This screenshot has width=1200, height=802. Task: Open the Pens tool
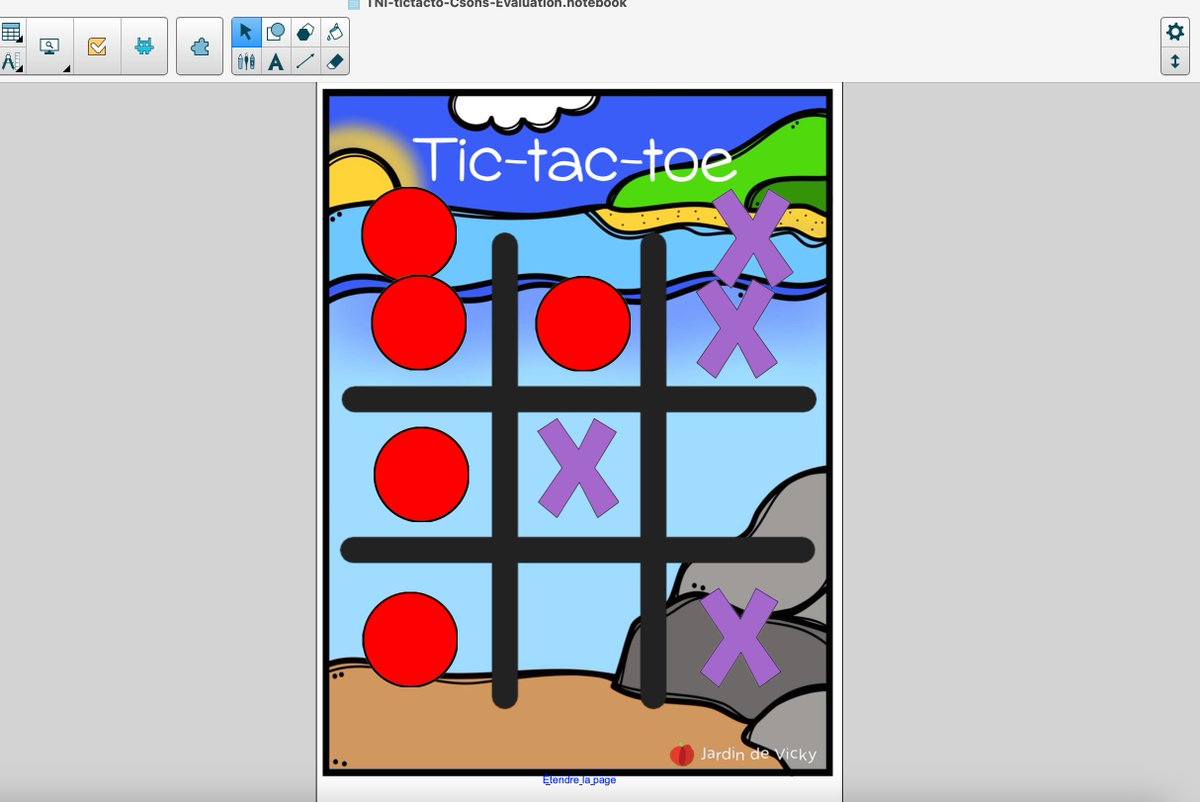(246, 61)
